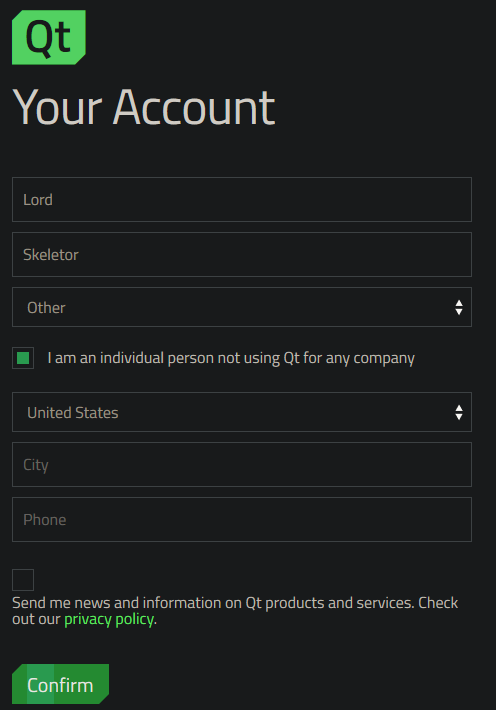The height and width of the screenshot is (710, 496).
Task: Focus the first name field containing Lord
Action: [x=242, y=200]
